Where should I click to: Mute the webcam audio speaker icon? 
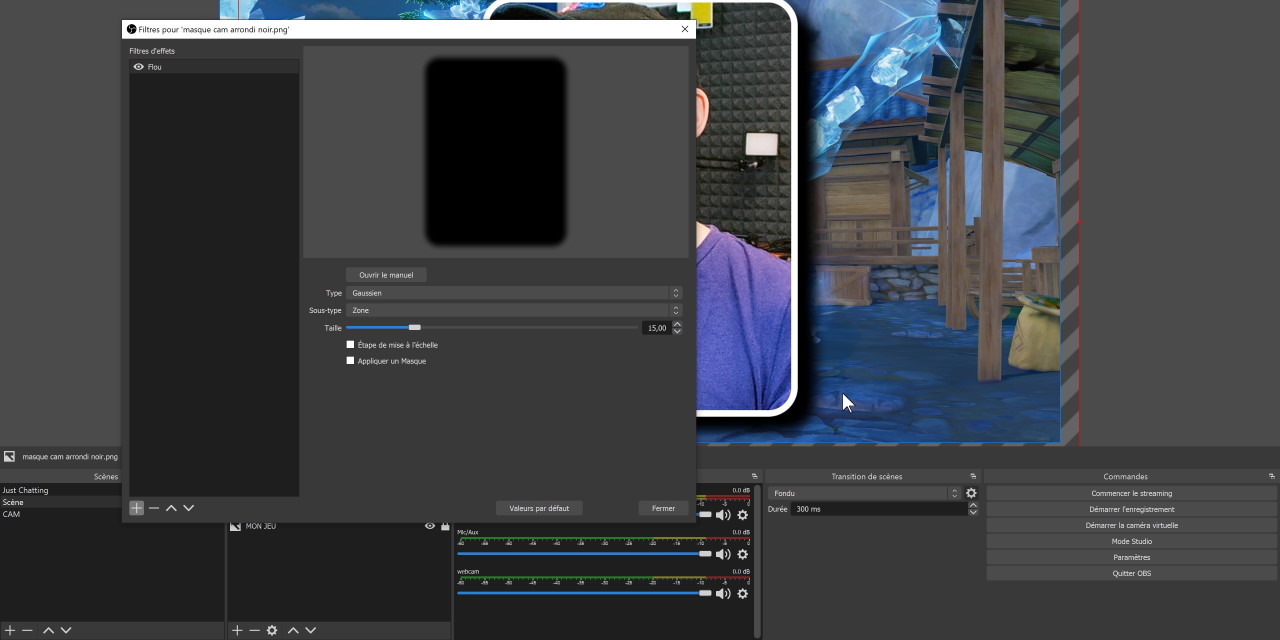[723, 594]
